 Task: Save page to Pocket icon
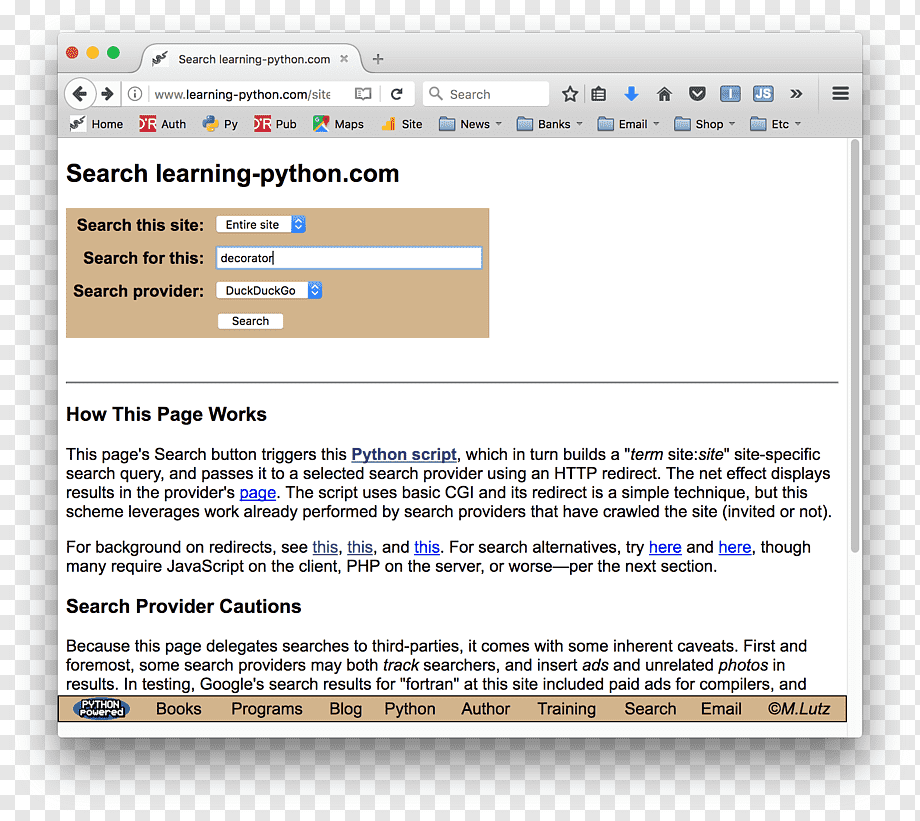pos(697,94)
